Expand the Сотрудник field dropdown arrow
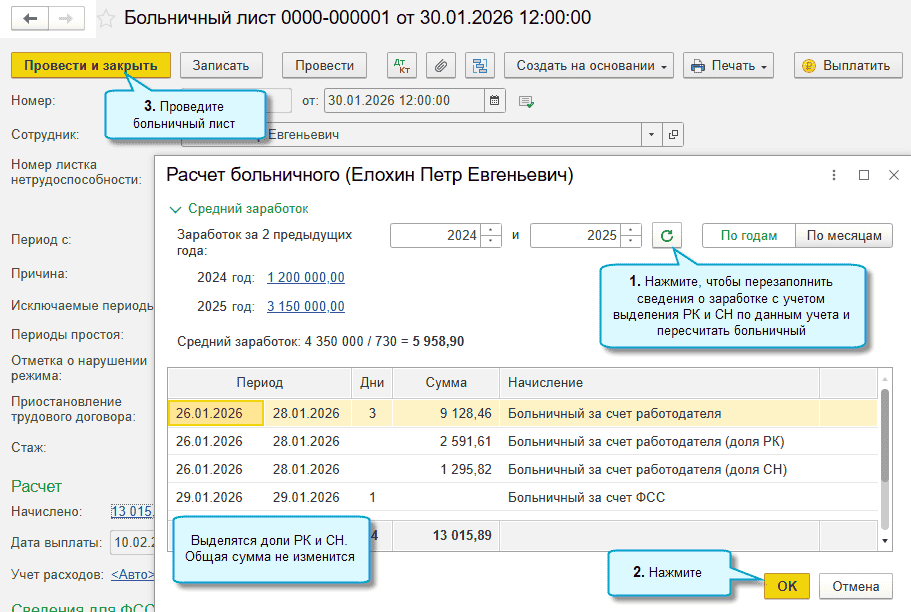The image size is (911, 612). (651, 134)
